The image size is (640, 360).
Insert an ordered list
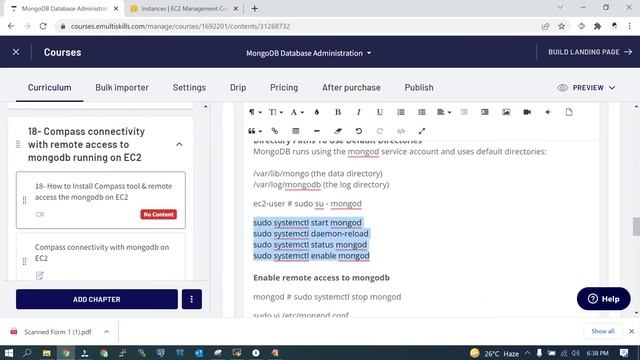[401, 112]
